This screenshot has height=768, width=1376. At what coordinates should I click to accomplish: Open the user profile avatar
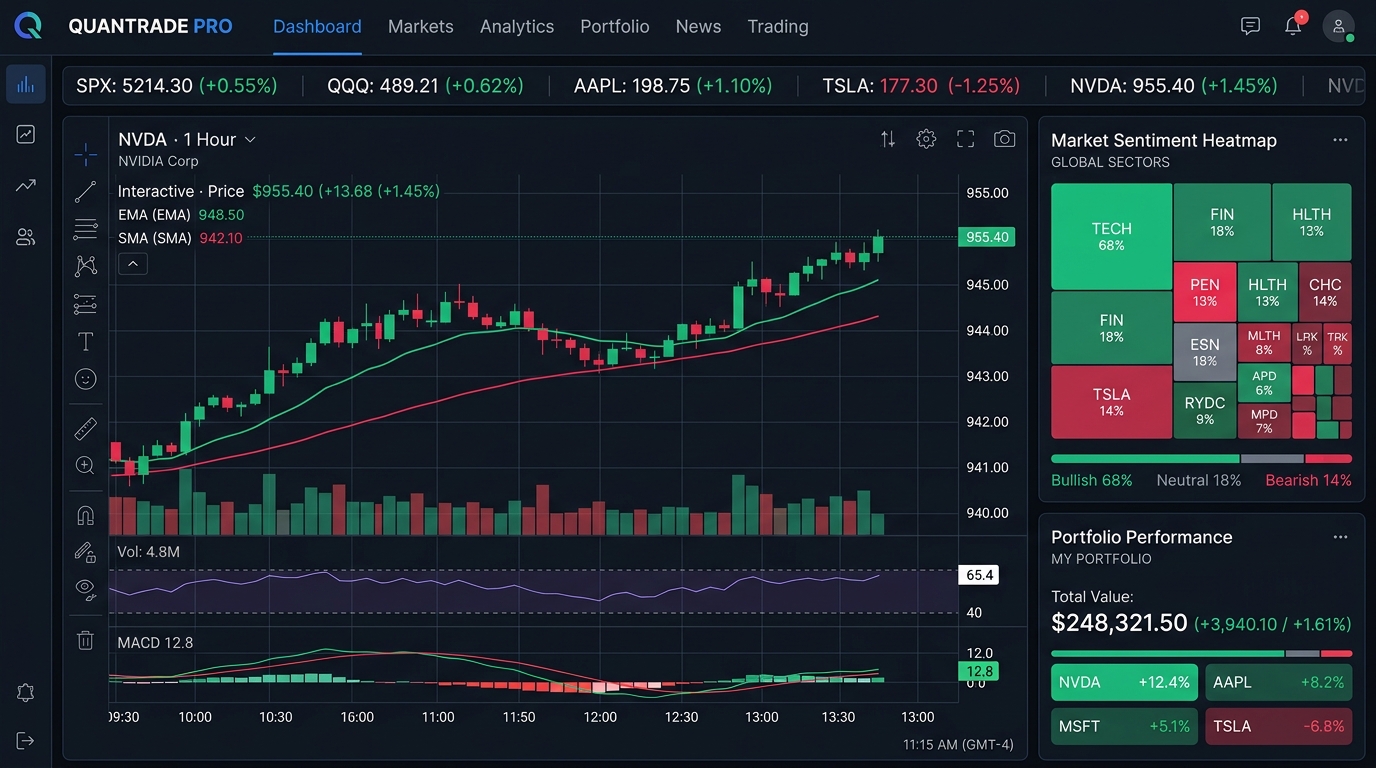click(x=1338, y=26)
